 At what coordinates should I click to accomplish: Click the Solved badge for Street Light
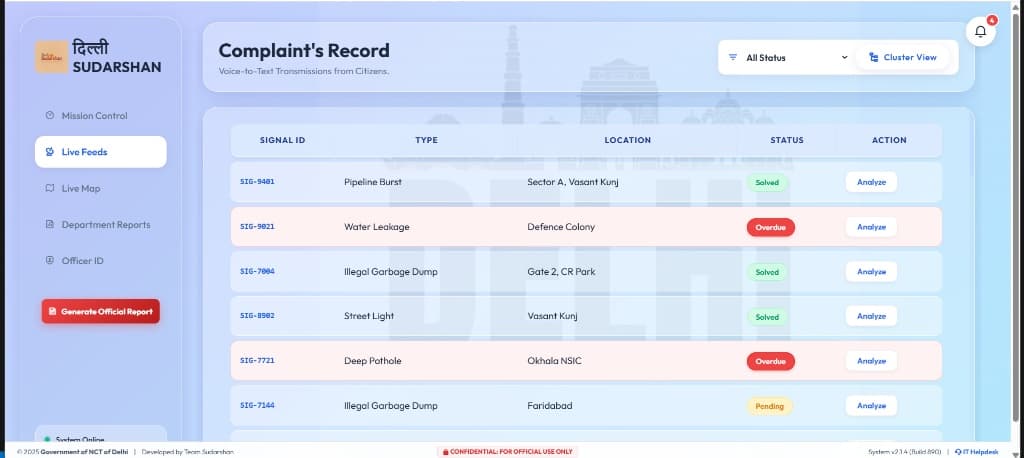[x=767, y=317]
